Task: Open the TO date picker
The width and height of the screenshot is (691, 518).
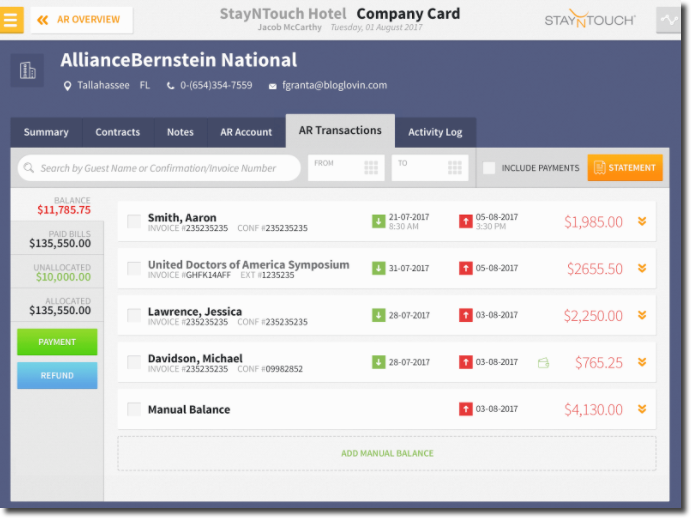Action: [430, 168]
